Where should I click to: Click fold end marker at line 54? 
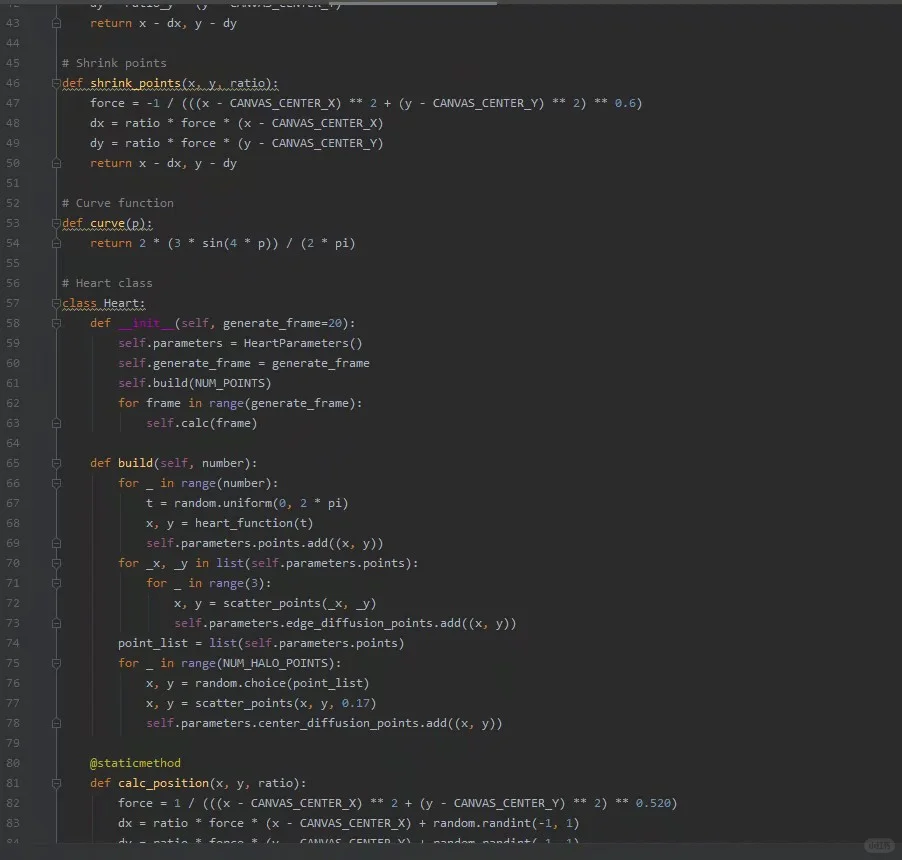(x=56, y=243)
